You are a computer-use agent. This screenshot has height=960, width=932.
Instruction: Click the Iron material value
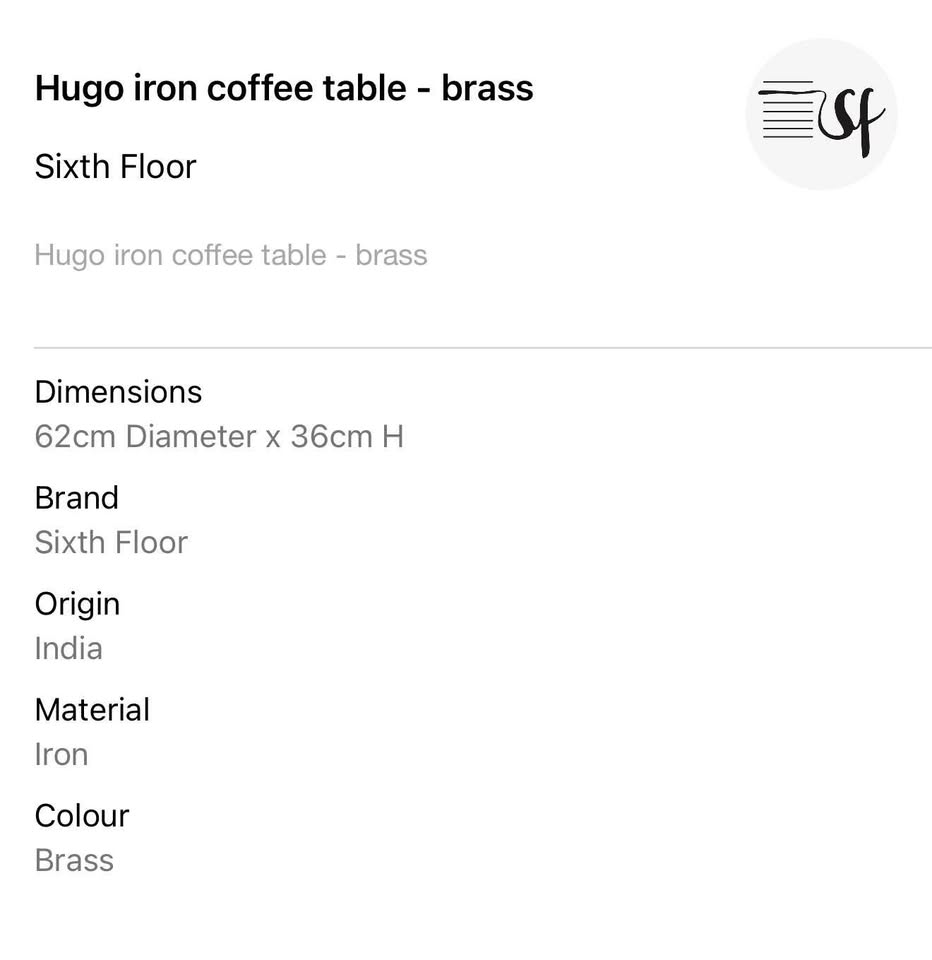point(61,754)
